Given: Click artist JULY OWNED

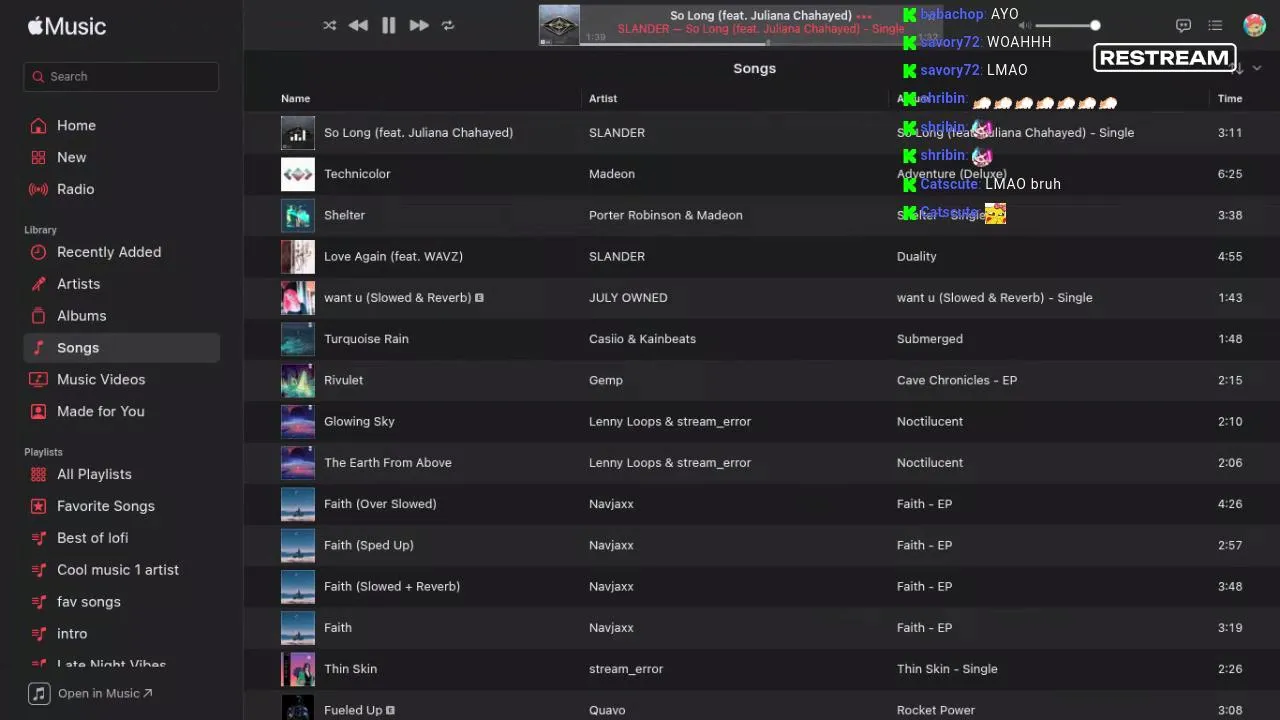Looking at the screenshot, I should (x=628, y=297).
